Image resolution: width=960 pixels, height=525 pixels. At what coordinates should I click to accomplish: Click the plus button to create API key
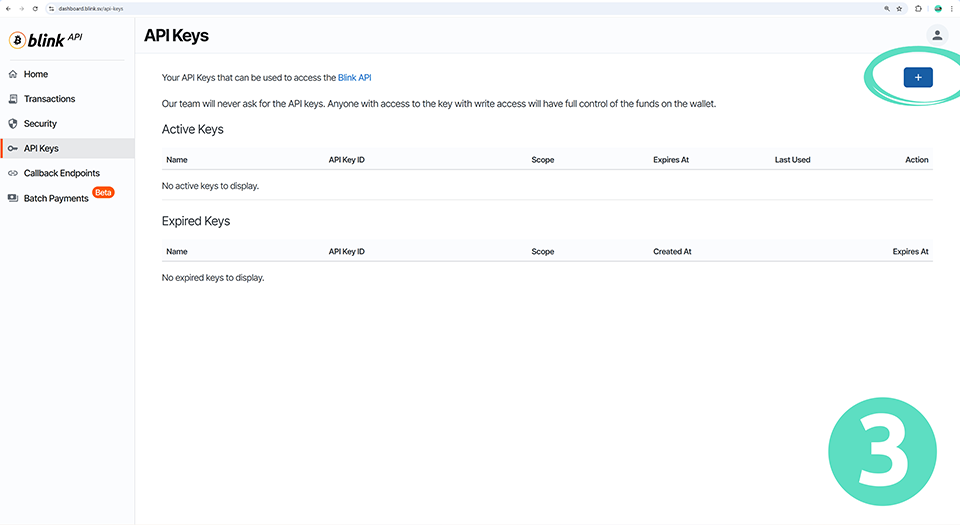click(x=917, y=77)
